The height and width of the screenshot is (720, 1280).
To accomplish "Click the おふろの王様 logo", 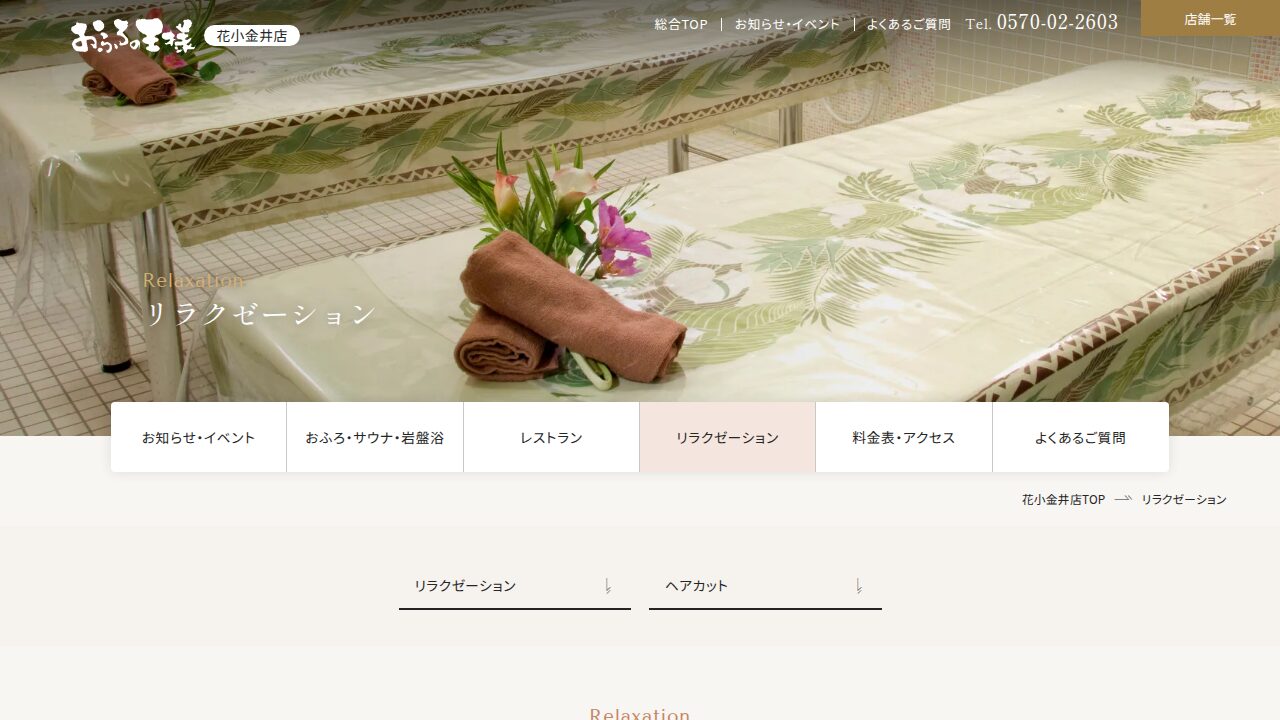I will pos(133,35).
